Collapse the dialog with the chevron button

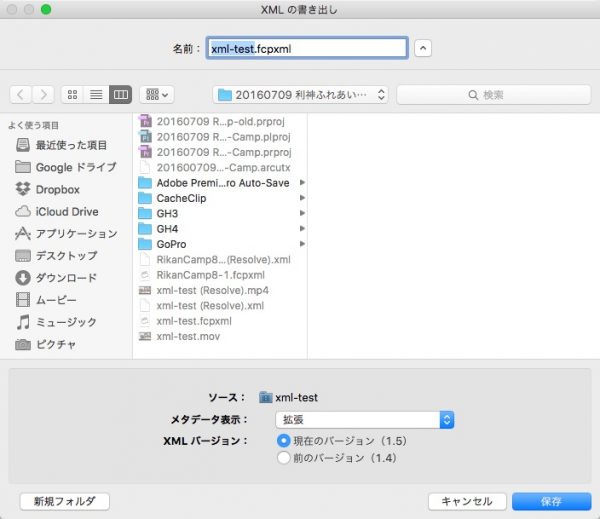(423, 48)
